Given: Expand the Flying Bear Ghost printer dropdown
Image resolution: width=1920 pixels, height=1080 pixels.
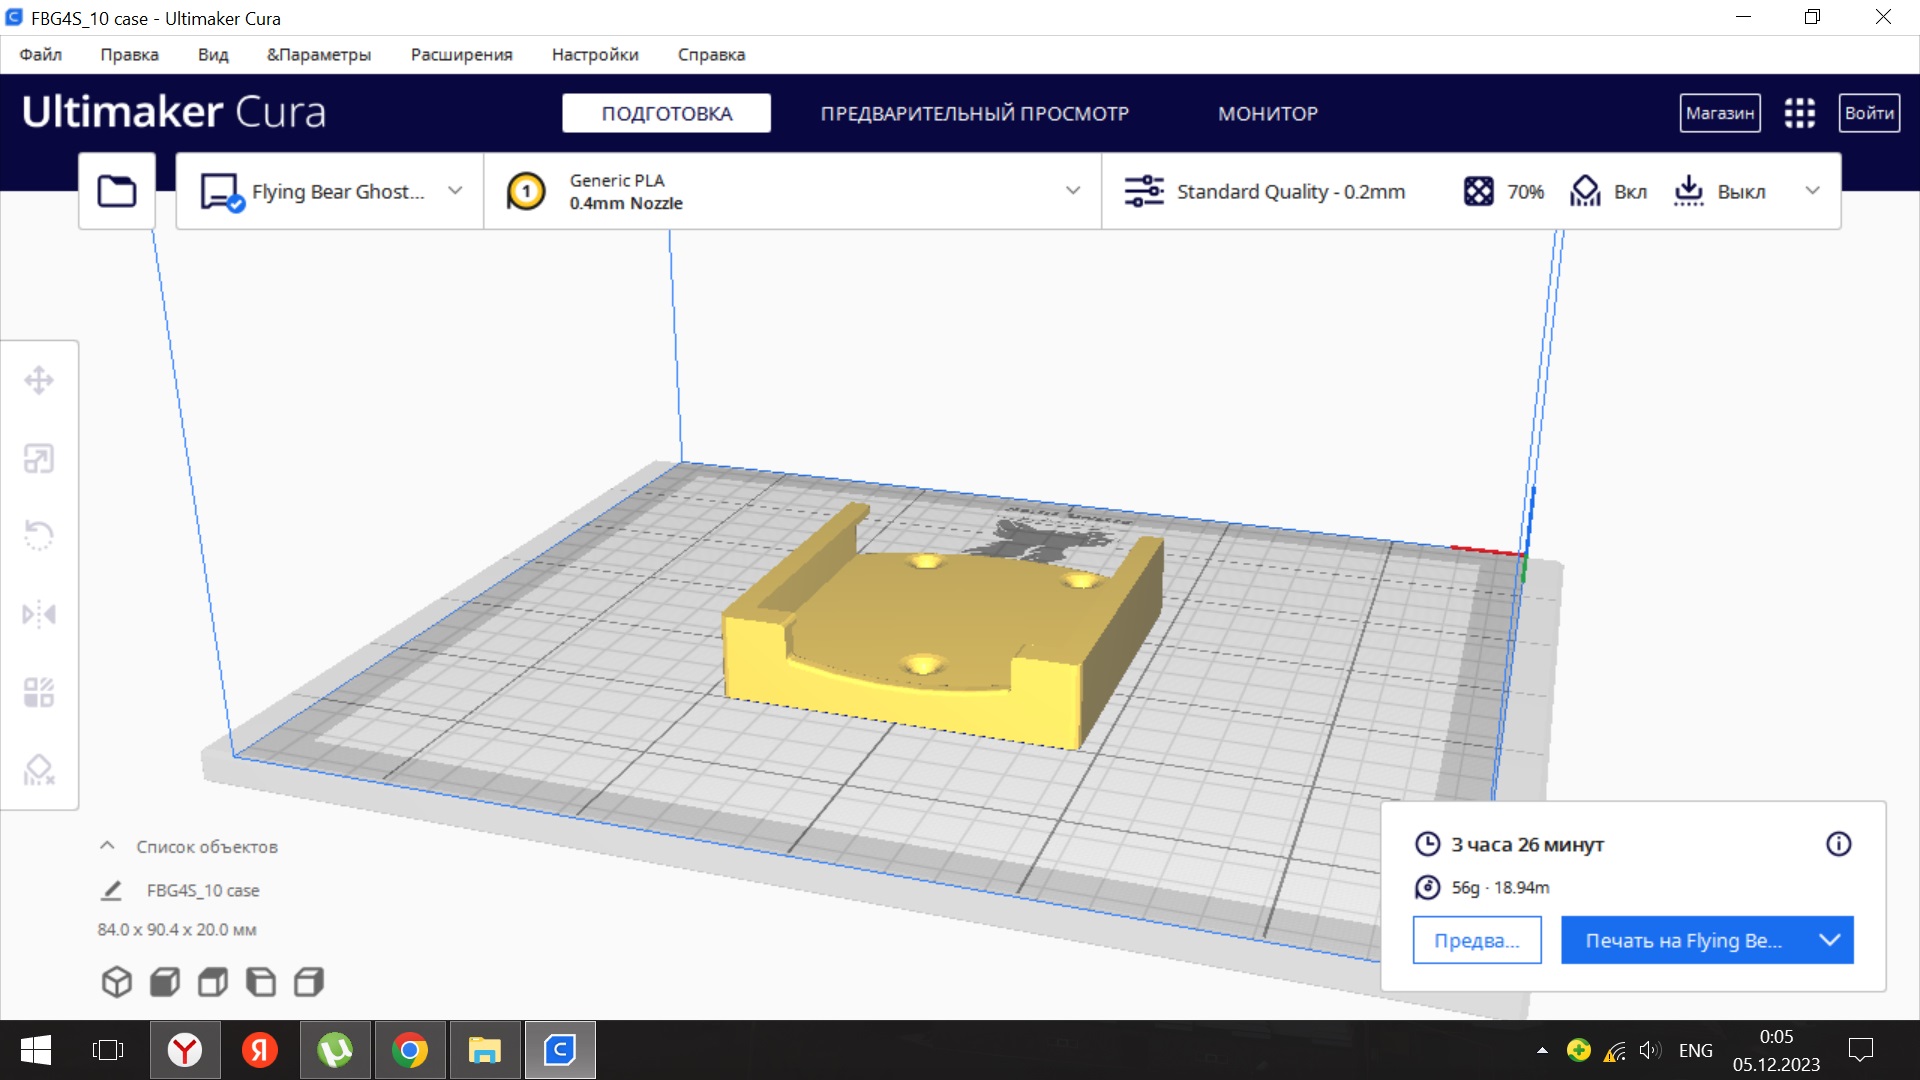Looking at the screenshot, I should click(455, 191).
